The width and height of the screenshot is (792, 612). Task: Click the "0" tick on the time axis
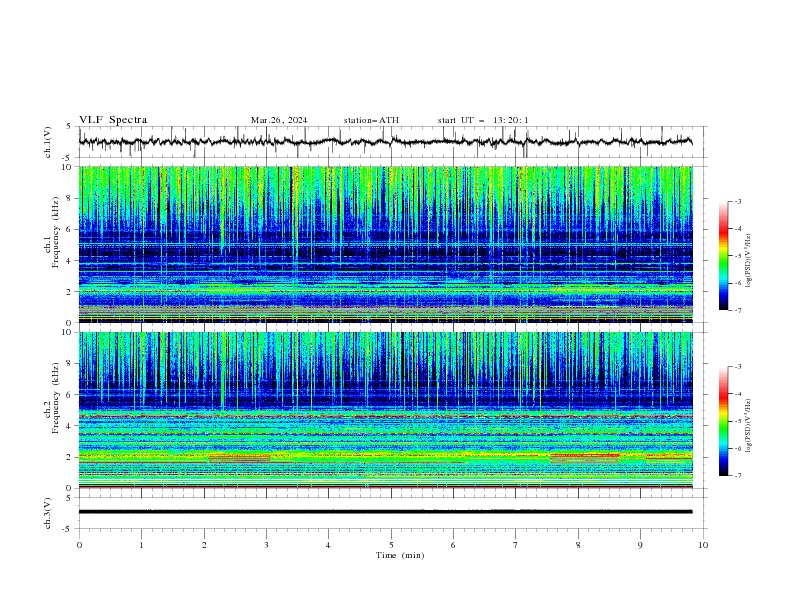pyautogui.click(x=79, y=545)
